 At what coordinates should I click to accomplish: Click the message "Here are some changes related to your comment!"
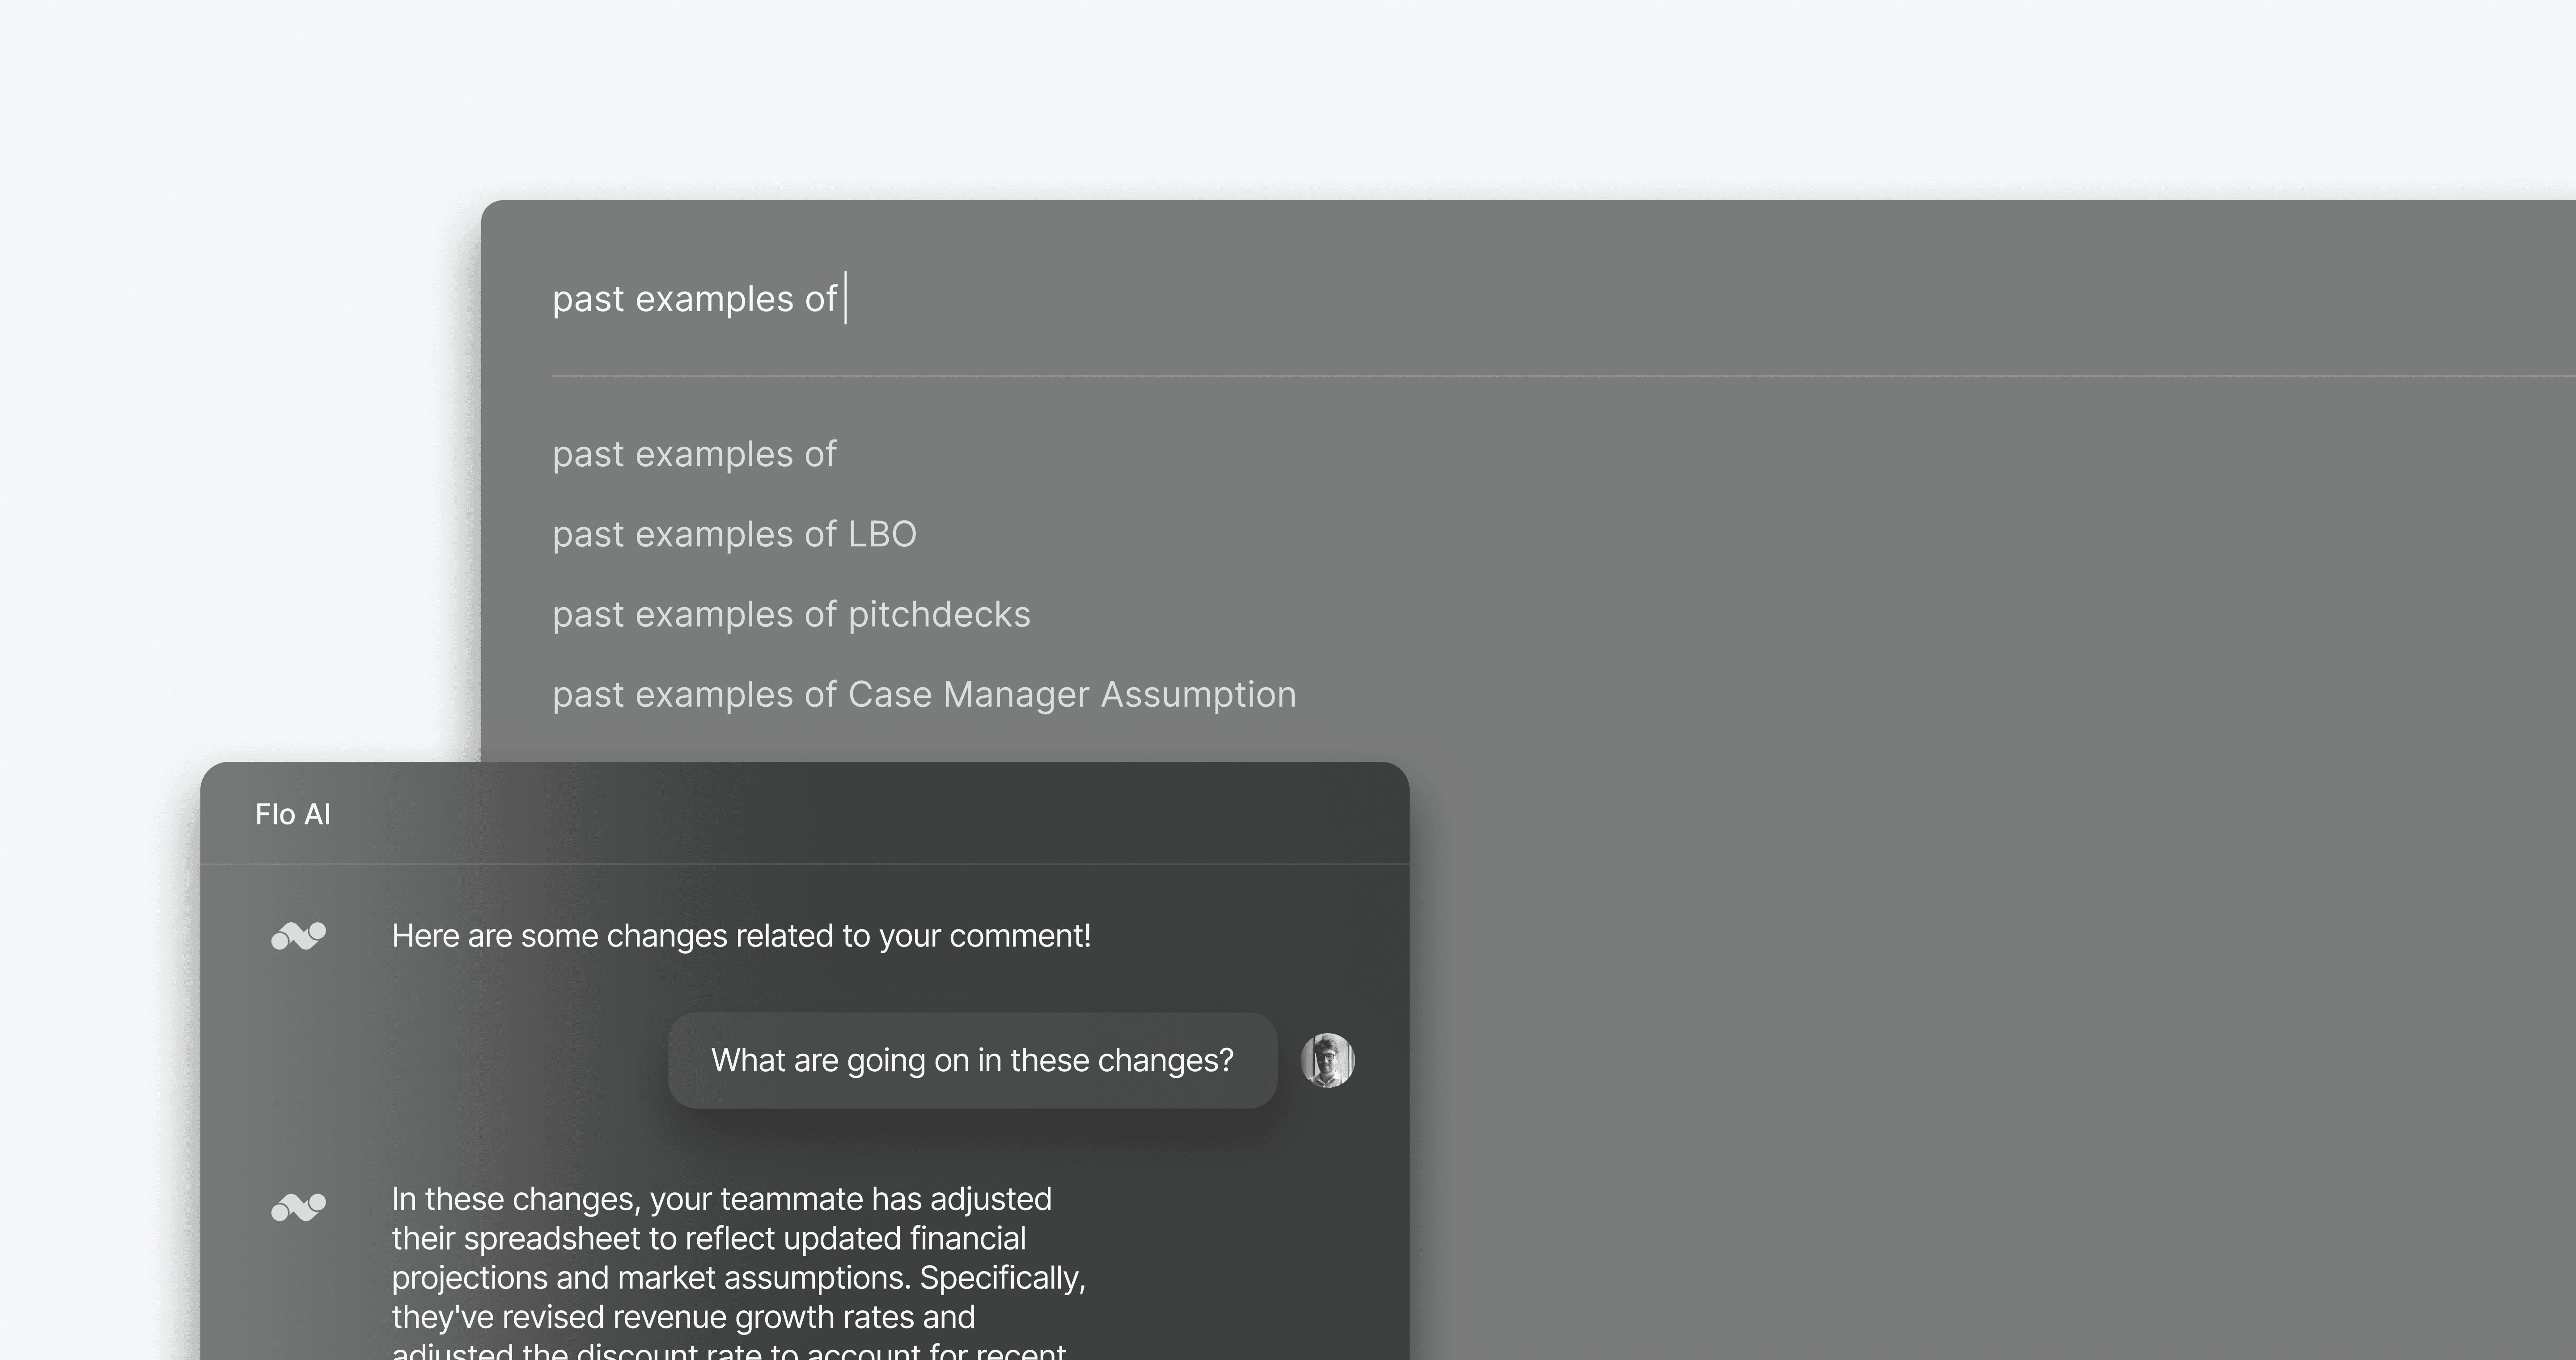tap(741, 936)
